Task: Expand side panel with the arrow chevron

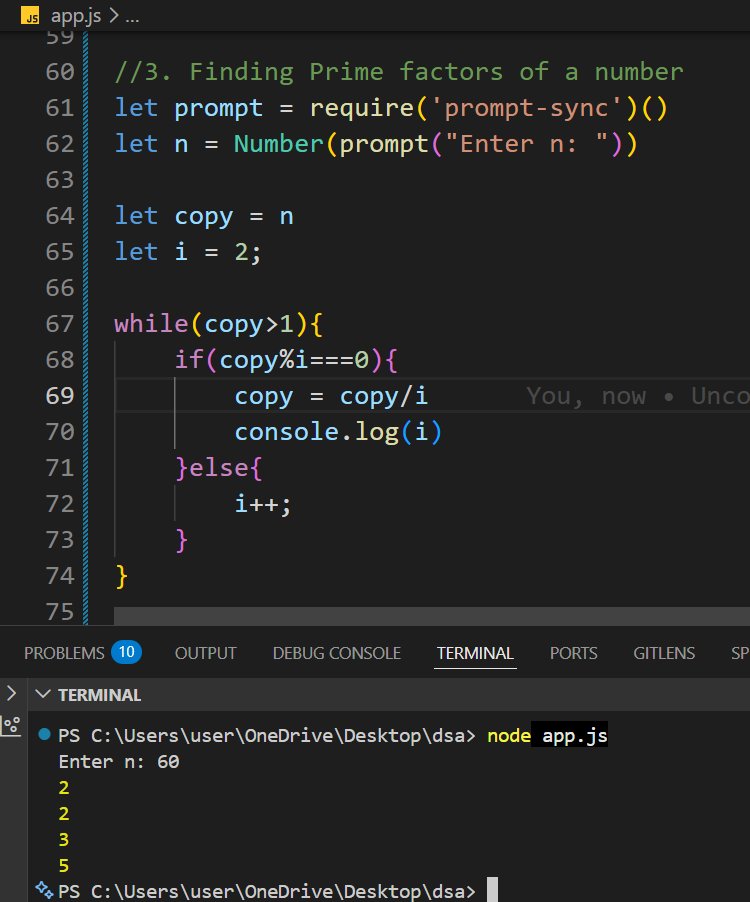Action: pyautogui.click(x=12, y=693)
